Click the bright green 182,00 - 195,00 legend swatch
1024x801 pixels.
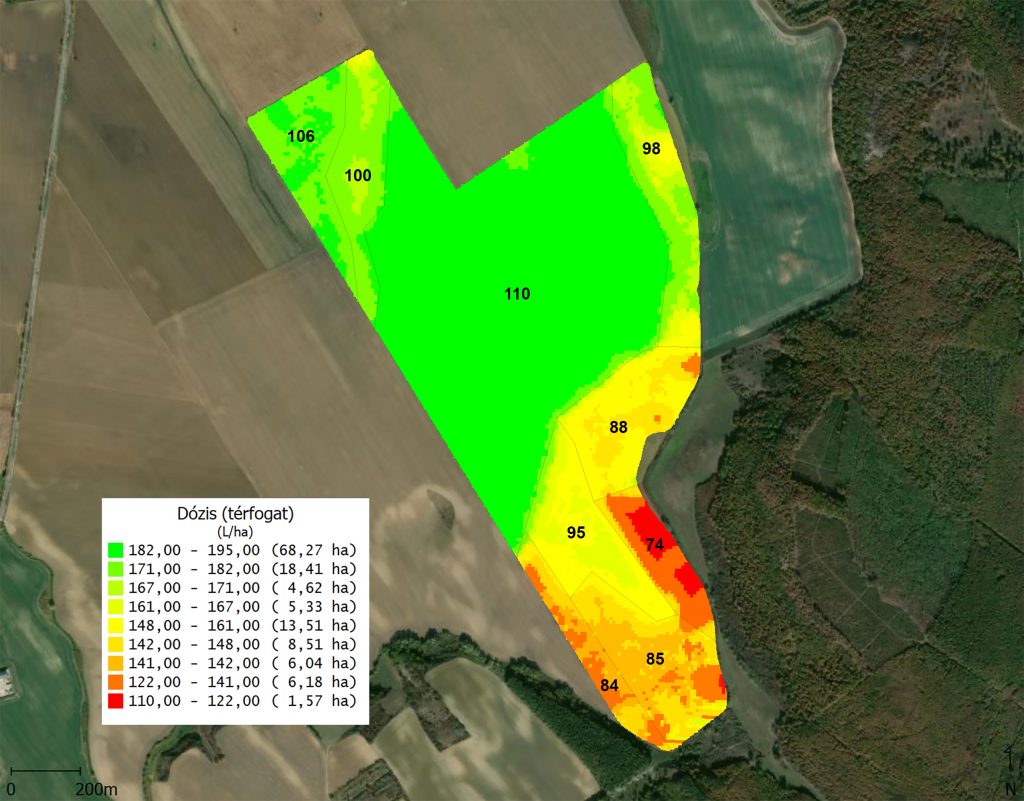point(115,550)
